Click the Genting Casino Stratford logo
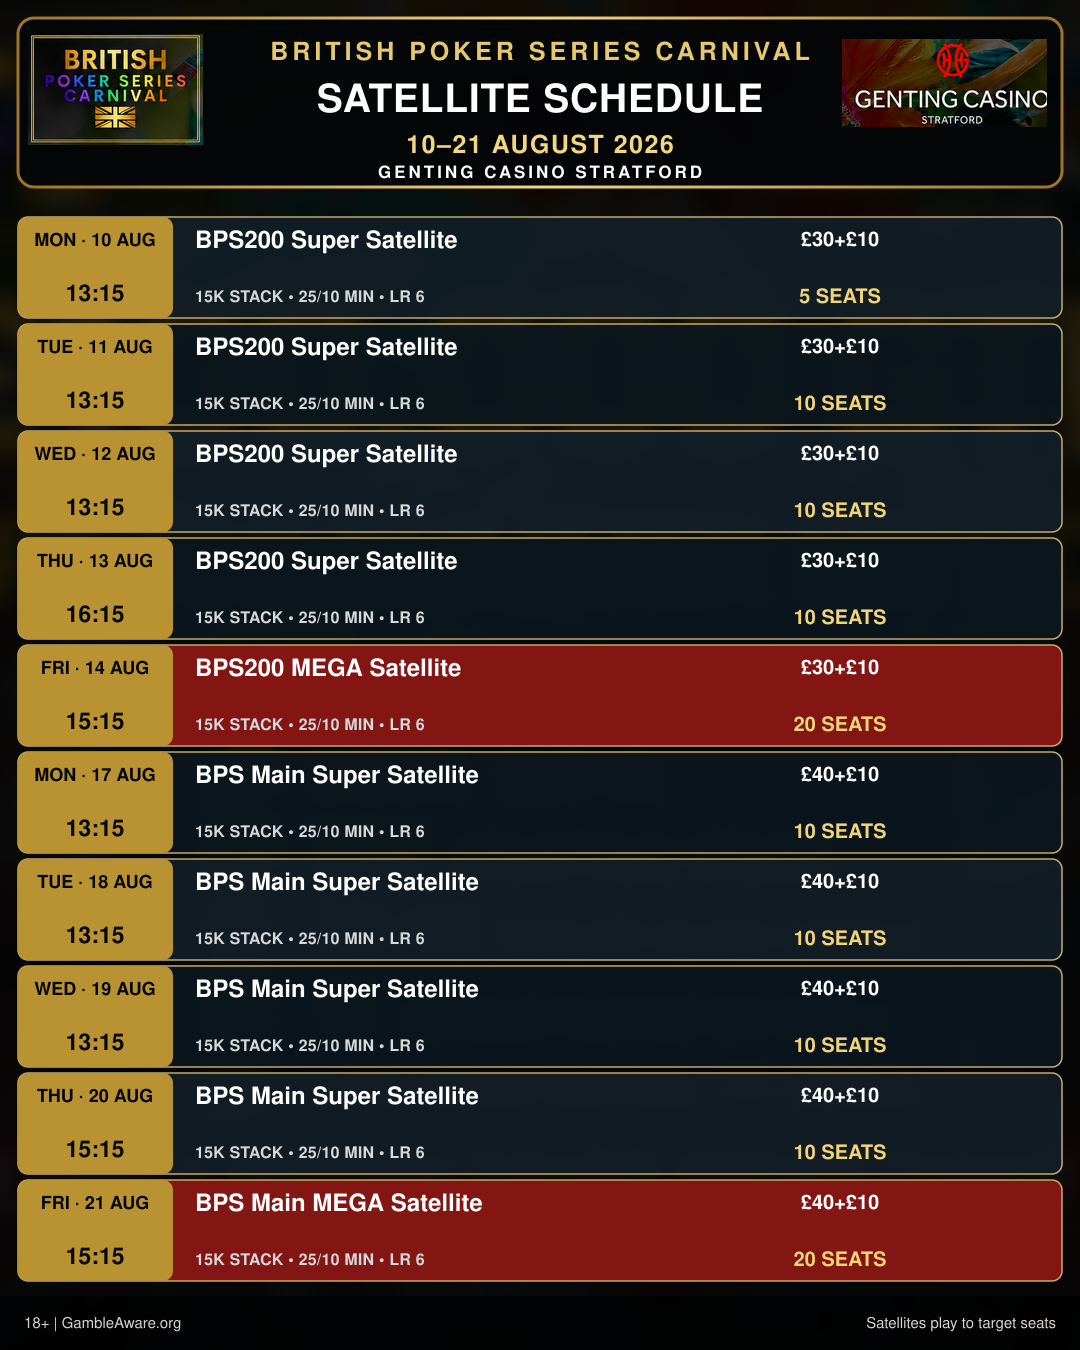Screen dimensions: 1080x1350 click(944, 83)
